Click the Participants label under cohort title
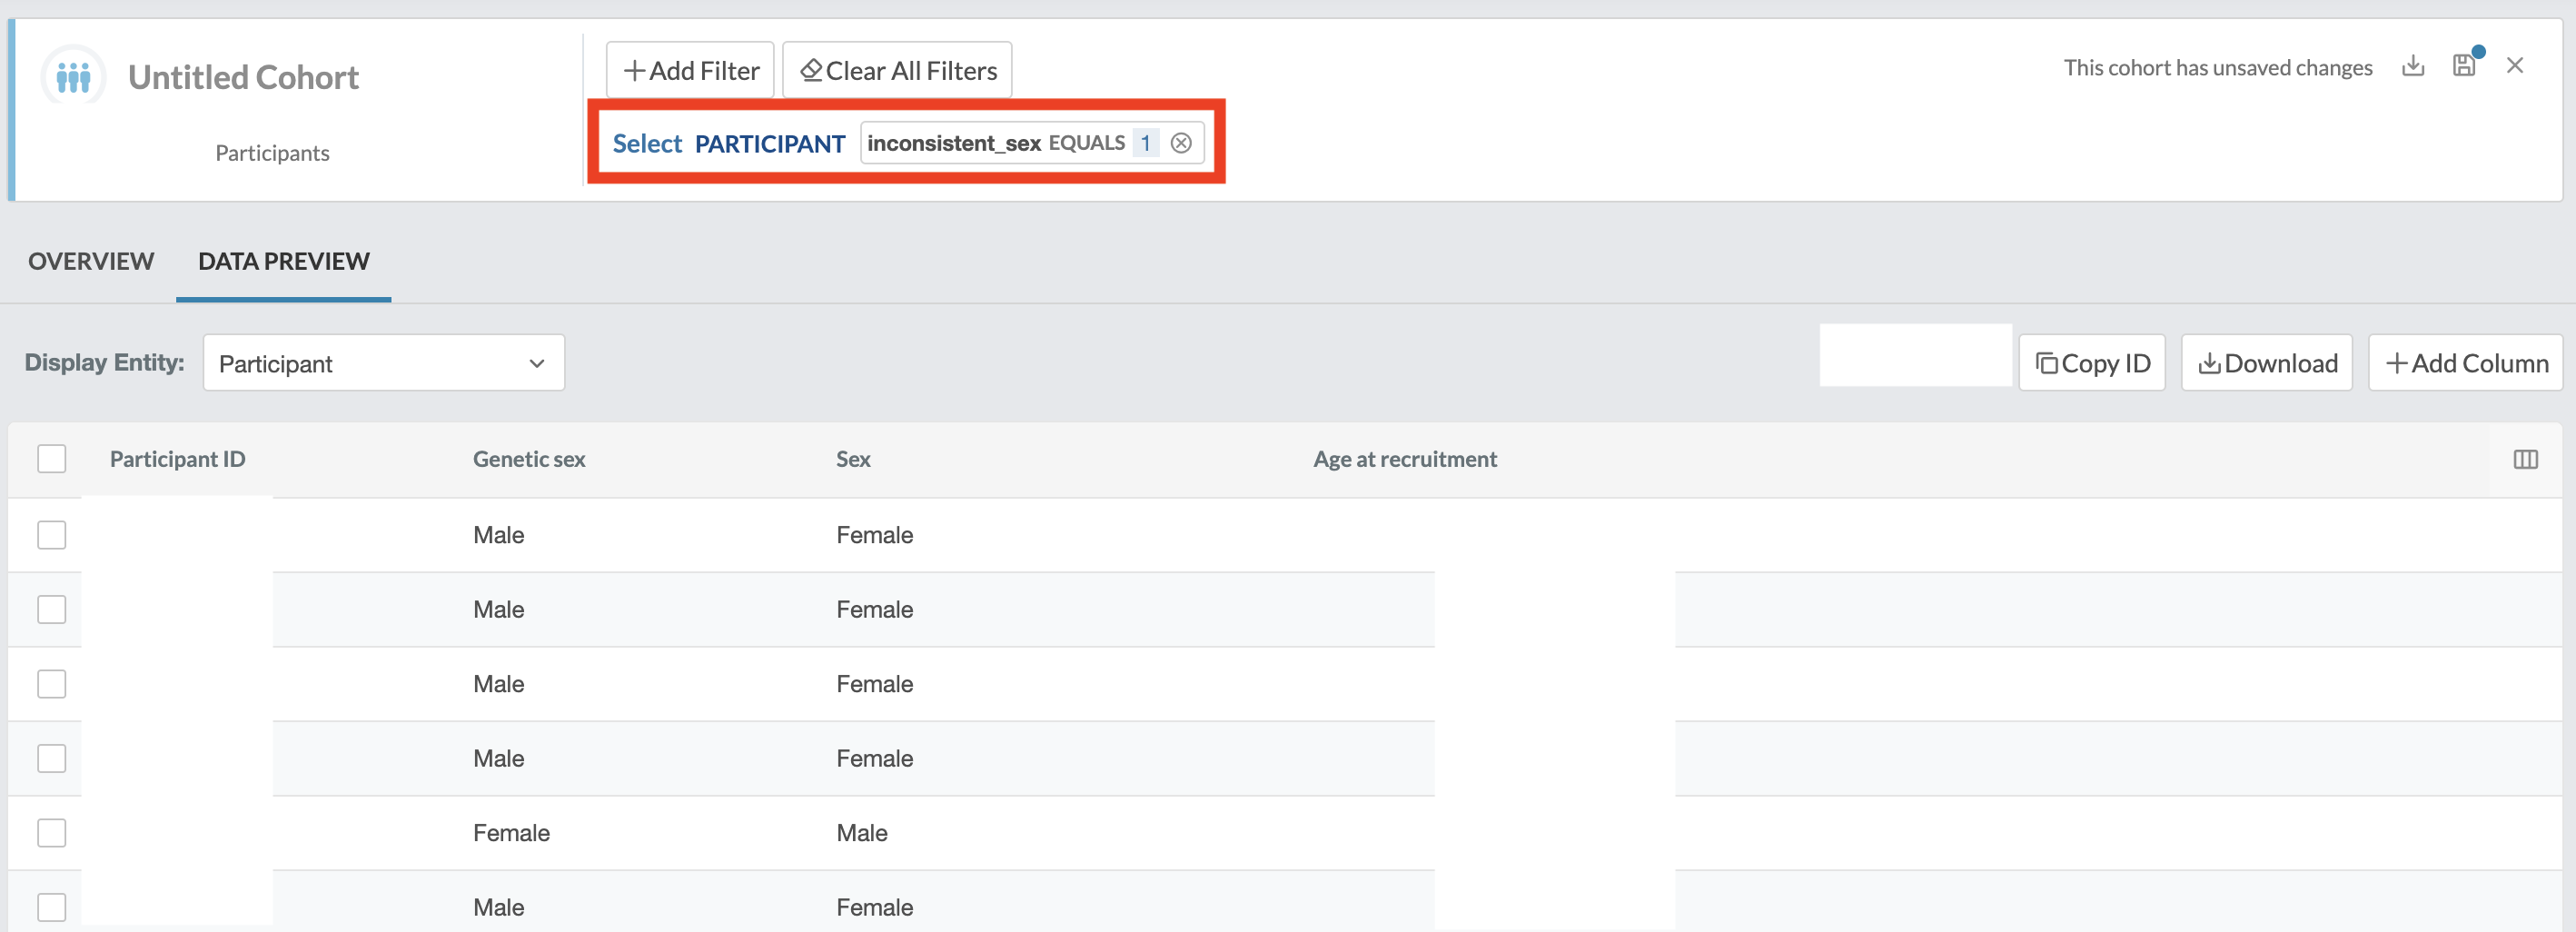2576x932 pixels. [x=272, y=153]
